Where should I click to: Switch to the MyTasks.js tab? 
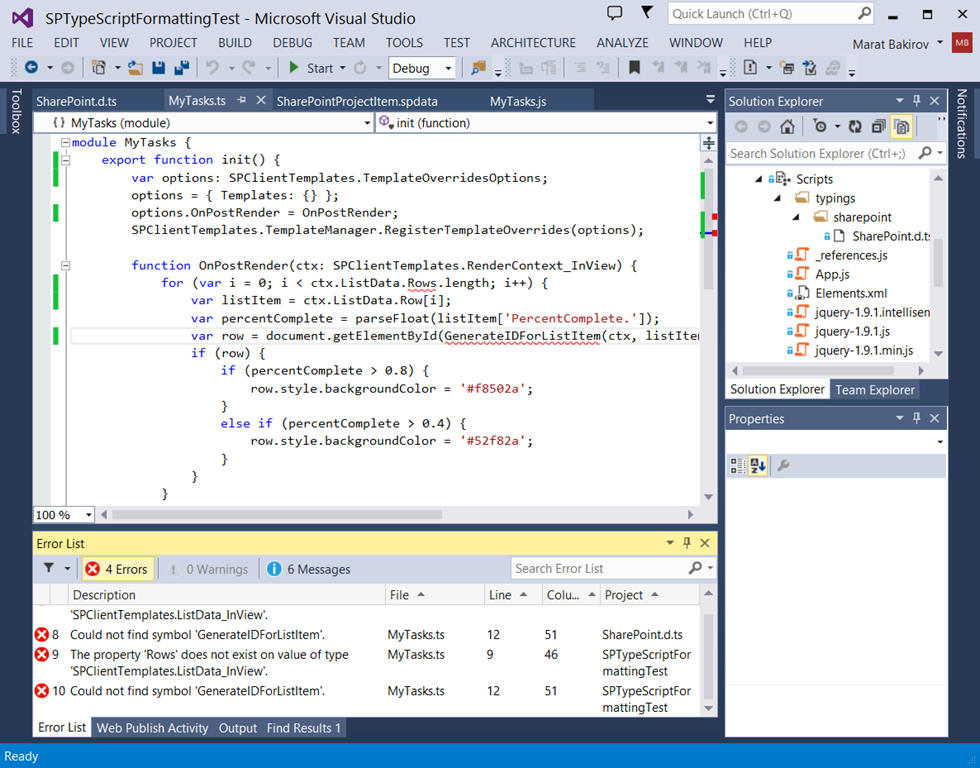[518, 101]
